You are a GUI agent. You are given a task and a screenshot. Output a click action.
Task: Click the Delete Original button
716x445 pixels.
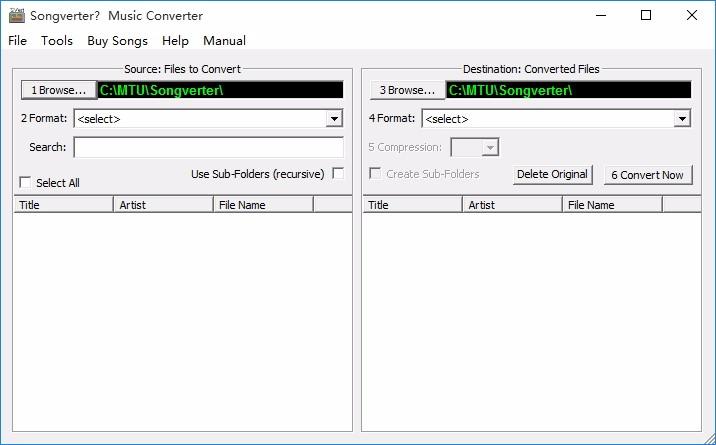[552, 174]
